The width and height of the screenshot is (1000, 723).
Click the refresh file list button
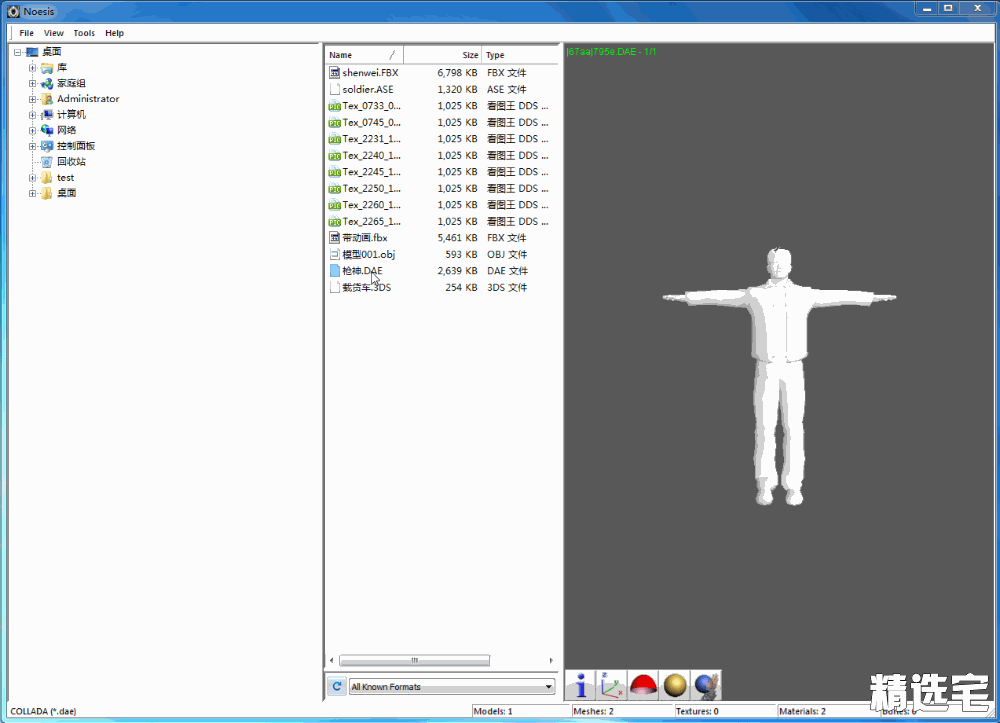(337, 686)
